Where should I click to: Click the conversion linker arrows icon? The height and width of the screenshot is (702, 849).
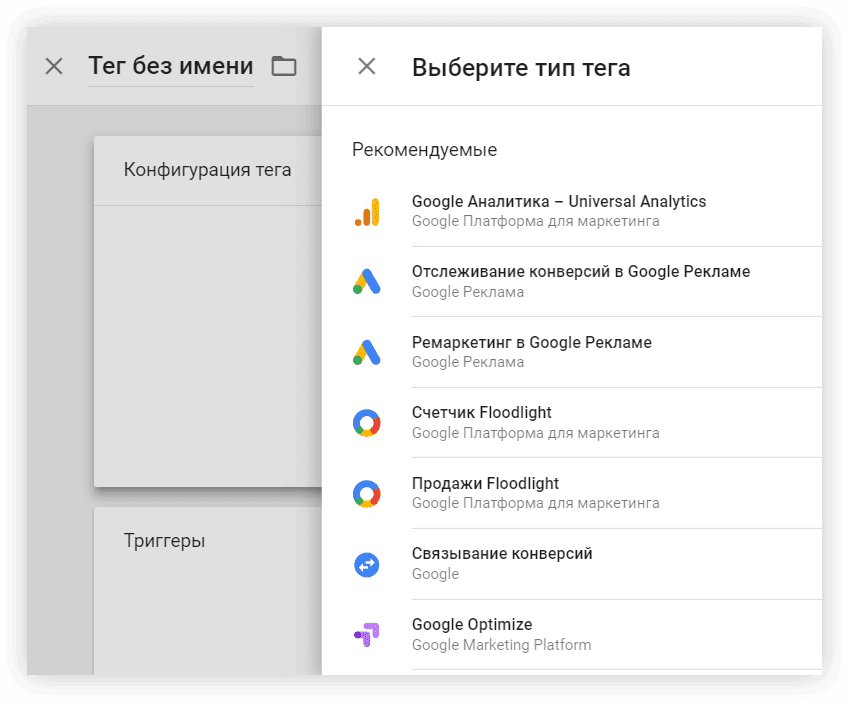367,565
